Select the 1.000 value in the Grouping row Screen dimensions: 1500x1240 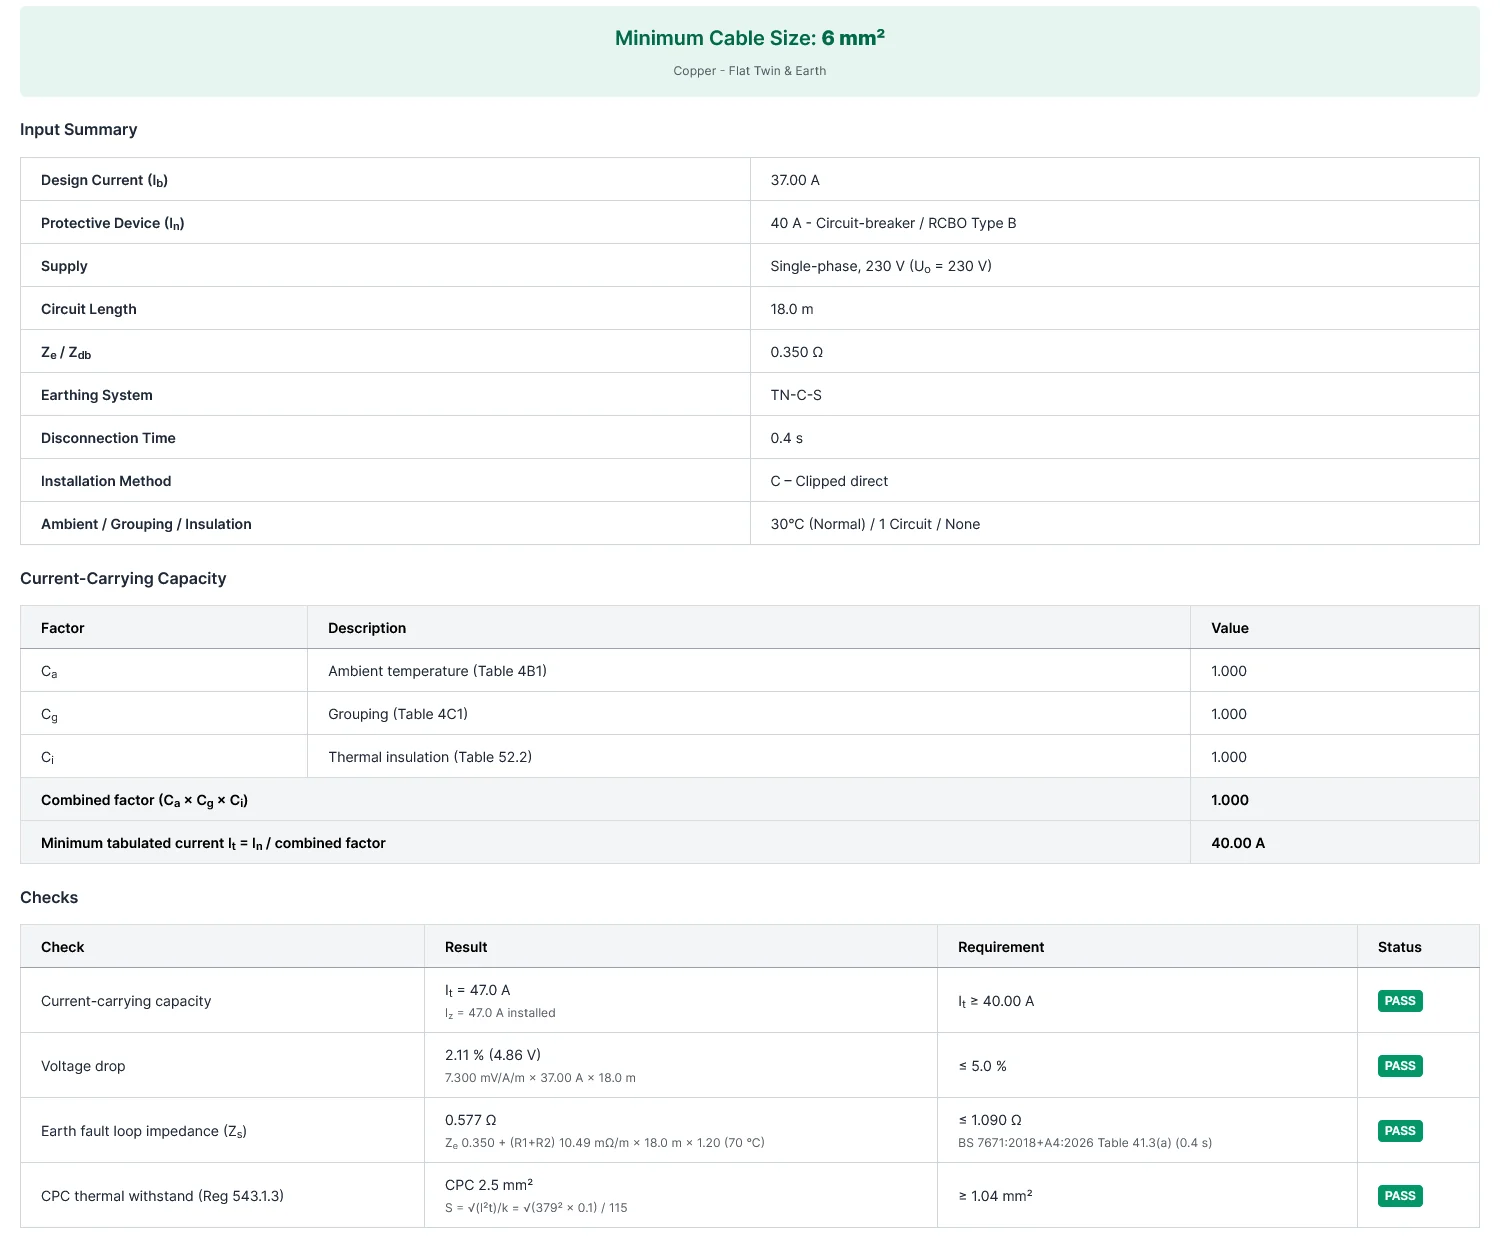(1229, 714)
